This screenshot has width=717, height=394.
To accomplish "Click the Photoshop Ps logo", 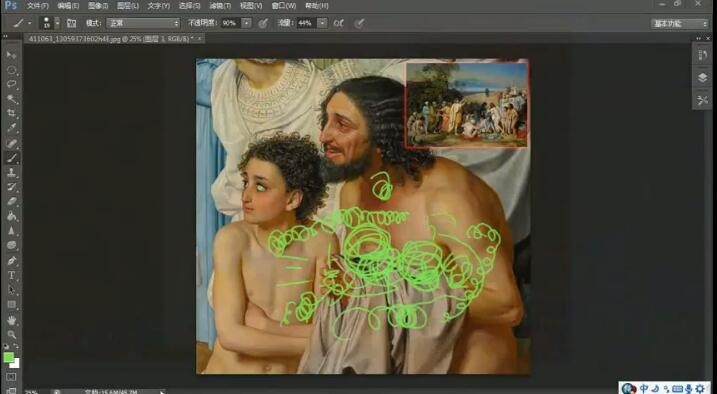I will 11,5.
